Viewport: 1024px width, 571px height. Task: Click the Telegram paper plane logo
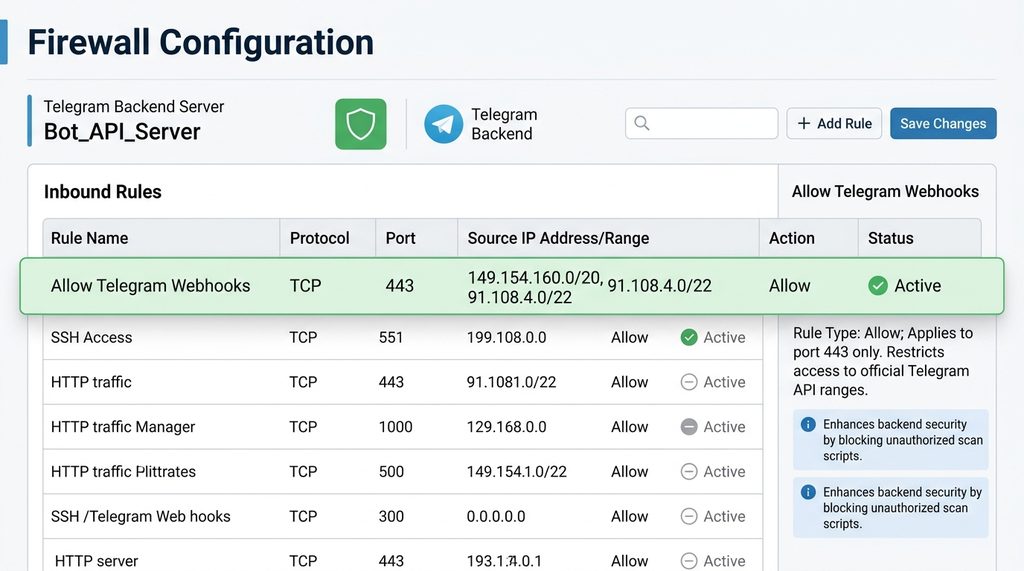click(x=443, y=124)
